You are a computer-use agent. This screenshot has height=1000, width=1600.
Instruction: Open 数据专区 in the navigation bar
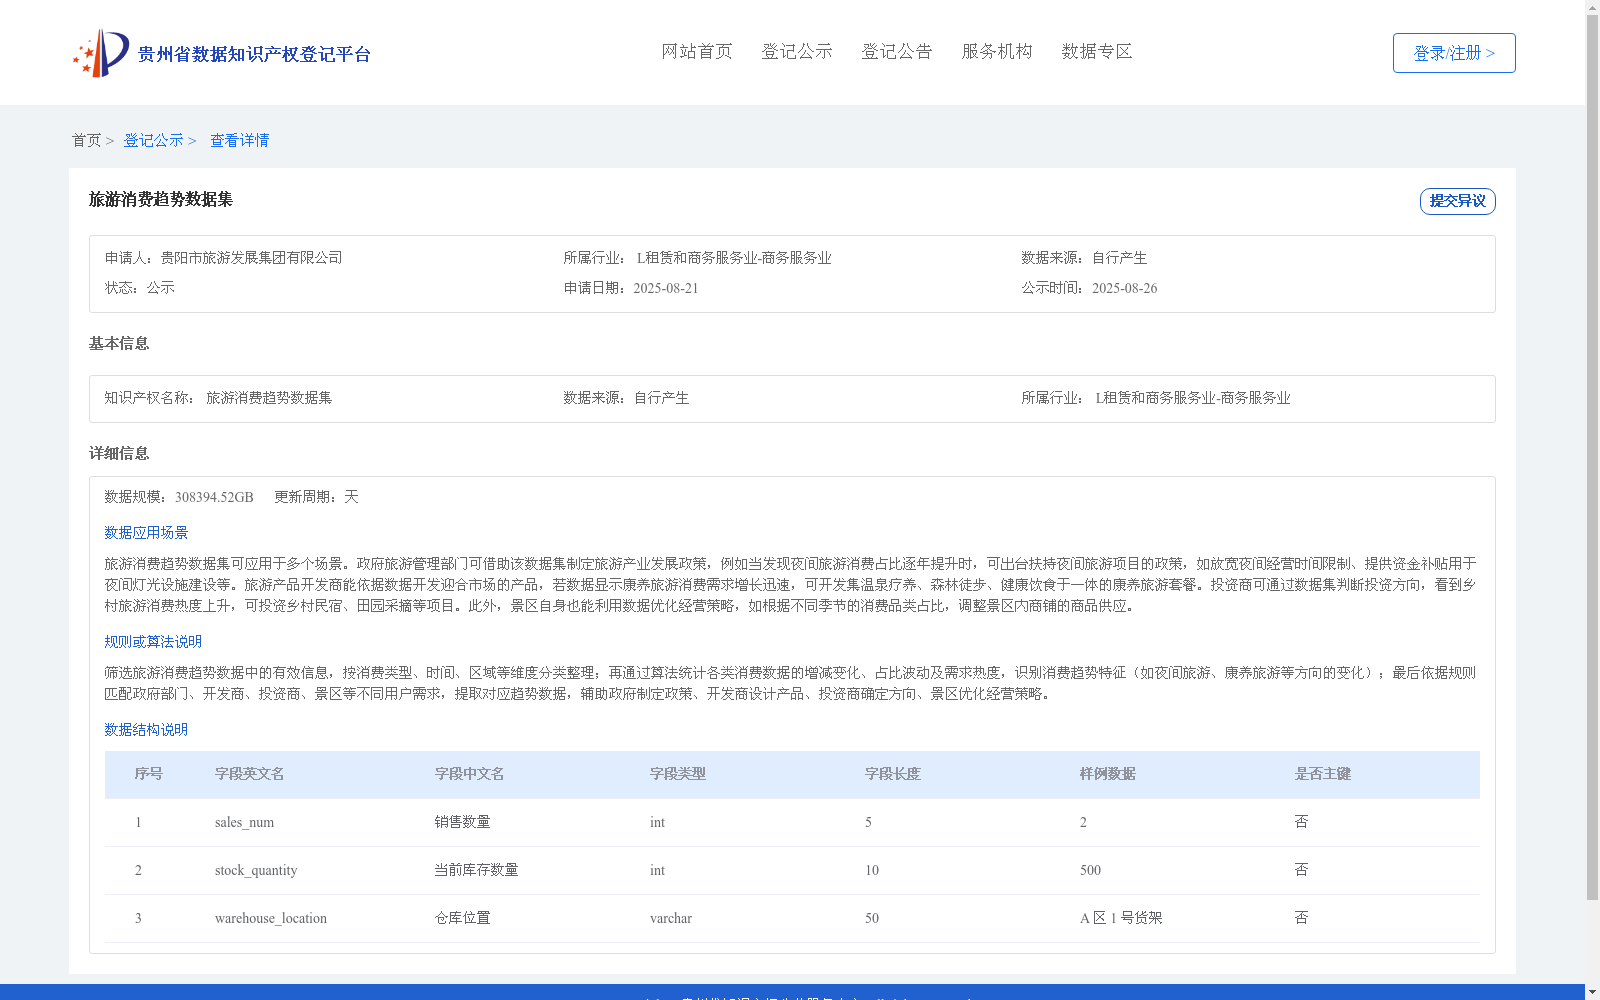[x=1097, y=52]
